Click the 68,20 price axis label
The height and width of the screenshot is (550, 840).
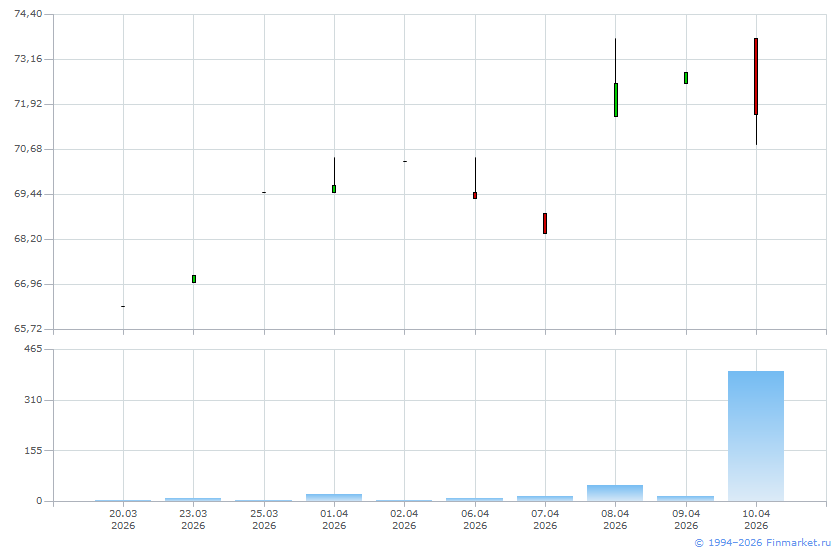[29, 239]
